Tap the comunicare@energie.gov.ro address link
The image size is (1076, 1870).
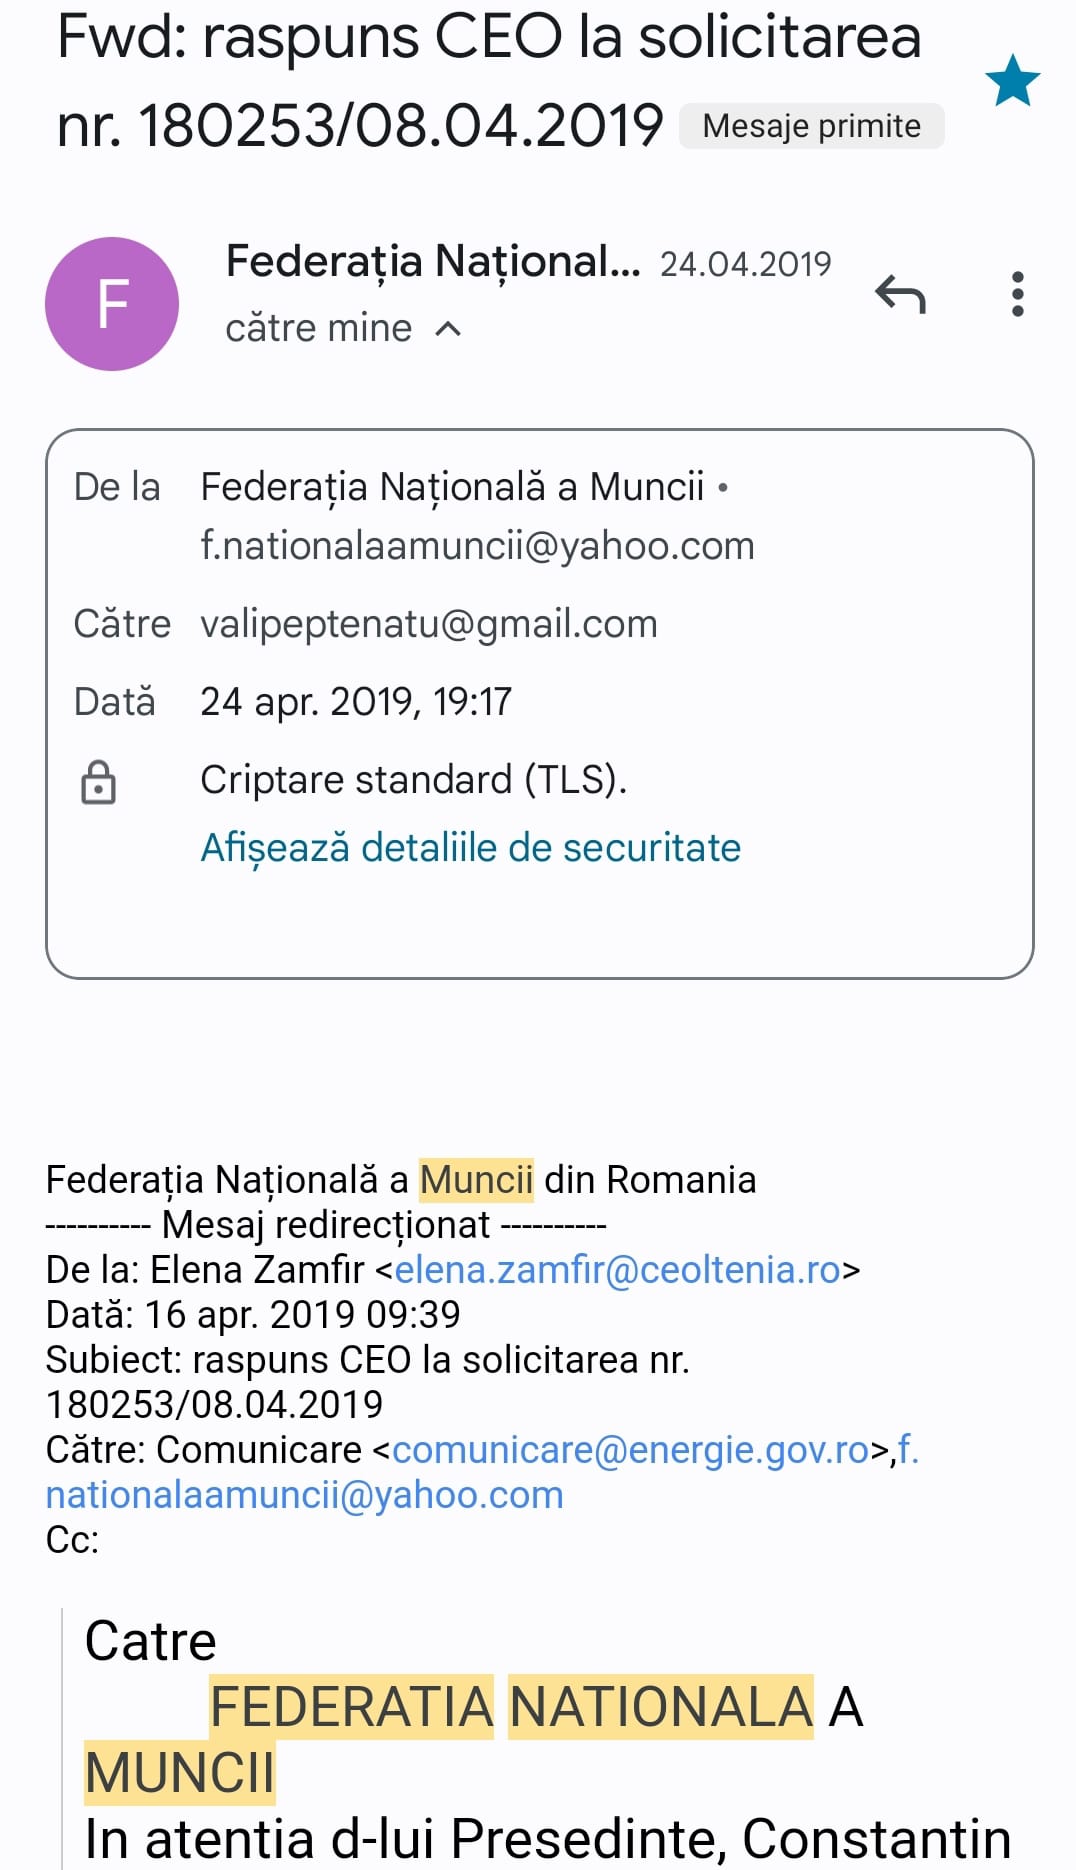(630, 1450)
